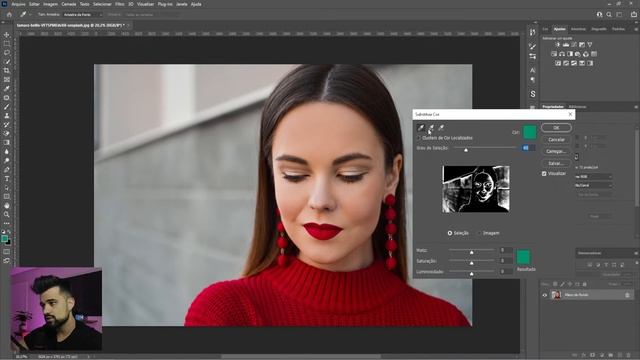The image size is (640, 360).
Task: Choose the Add to Sample eyedropper
Action: pyautogui.click(x=431, y=128)
